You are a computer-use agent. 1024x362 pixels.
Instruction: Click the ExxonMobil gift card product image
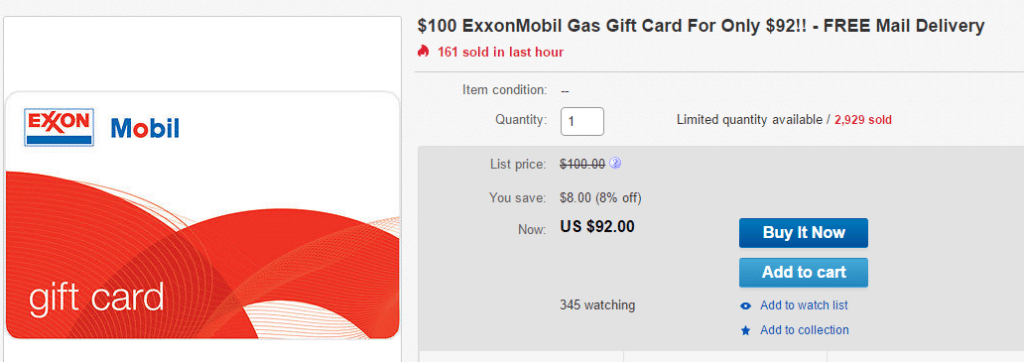coord(202,216)
